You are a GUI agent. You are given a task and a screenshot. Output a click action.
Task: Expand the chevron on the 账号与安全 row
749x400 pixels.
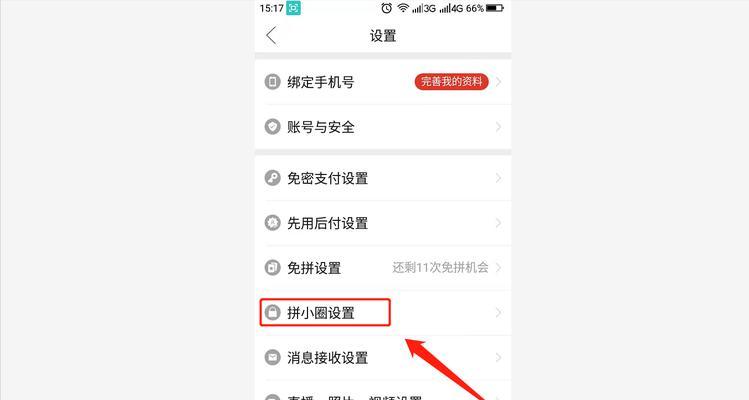point(498,127)
